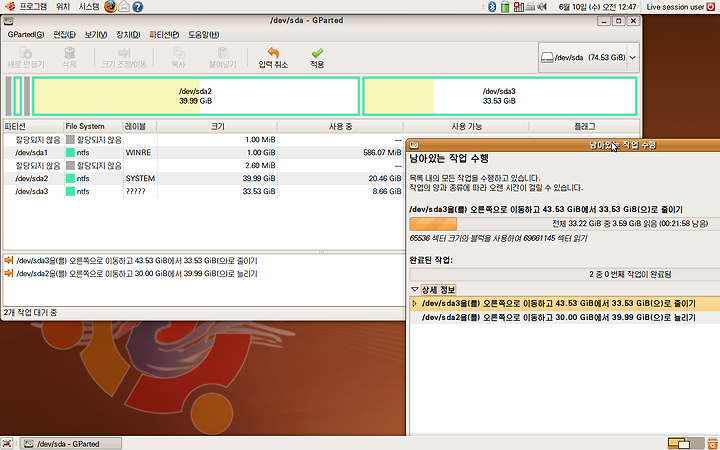Viewport: 720px width, 450px height.
Task: Click the clock showing 오전 12:47
Action: click(x=597, y=7)
